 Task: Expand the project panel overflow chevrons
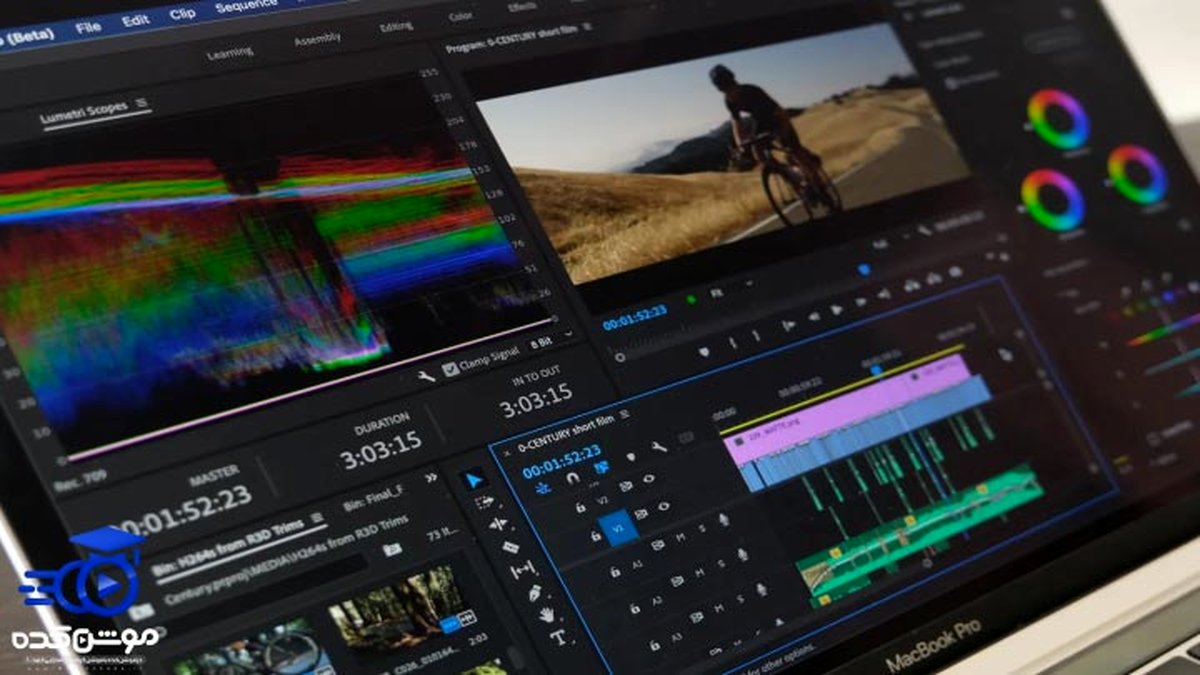click(x=431, y=478)
